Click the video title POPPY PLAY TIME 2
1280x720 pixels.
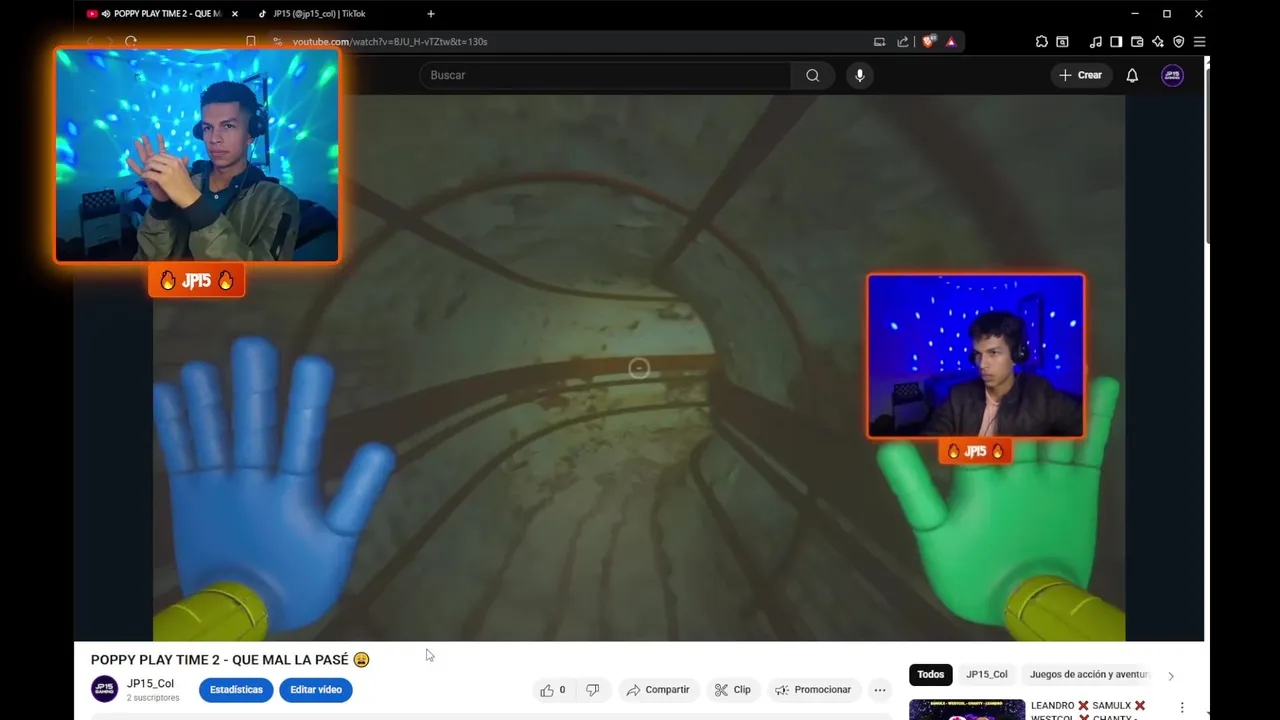tap(230, 660)
